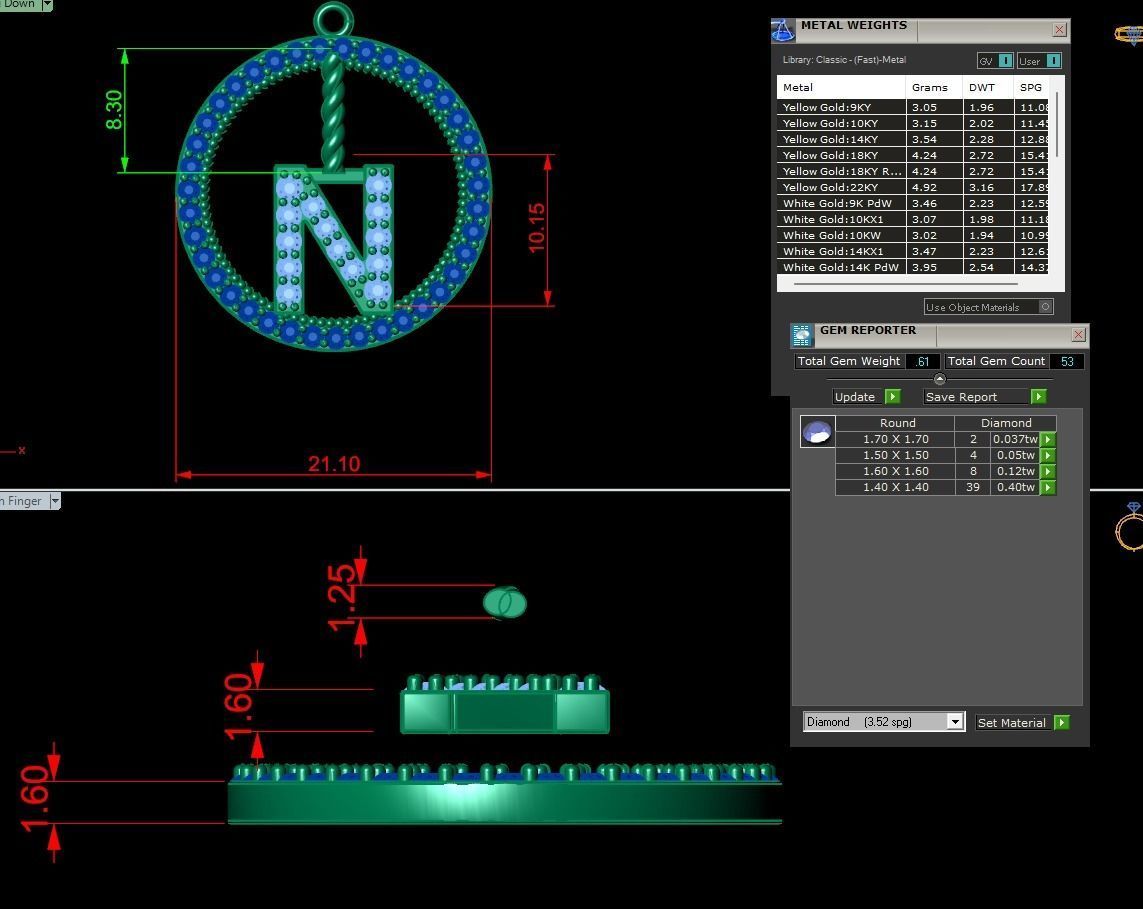Select the Yellow Gold:18KY R... row
1143x909 pixels.
(x=913, y=171)
